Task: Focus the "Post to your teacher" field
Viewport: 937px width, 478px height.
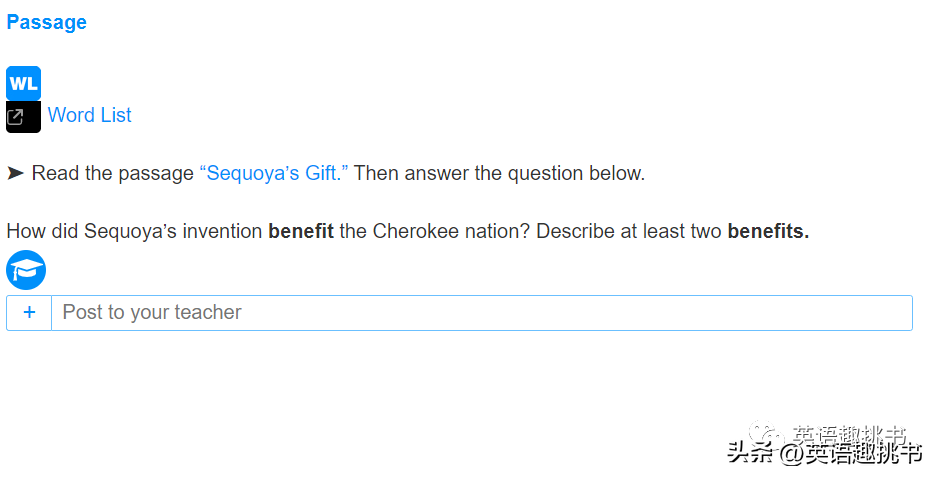Action: 482,312
